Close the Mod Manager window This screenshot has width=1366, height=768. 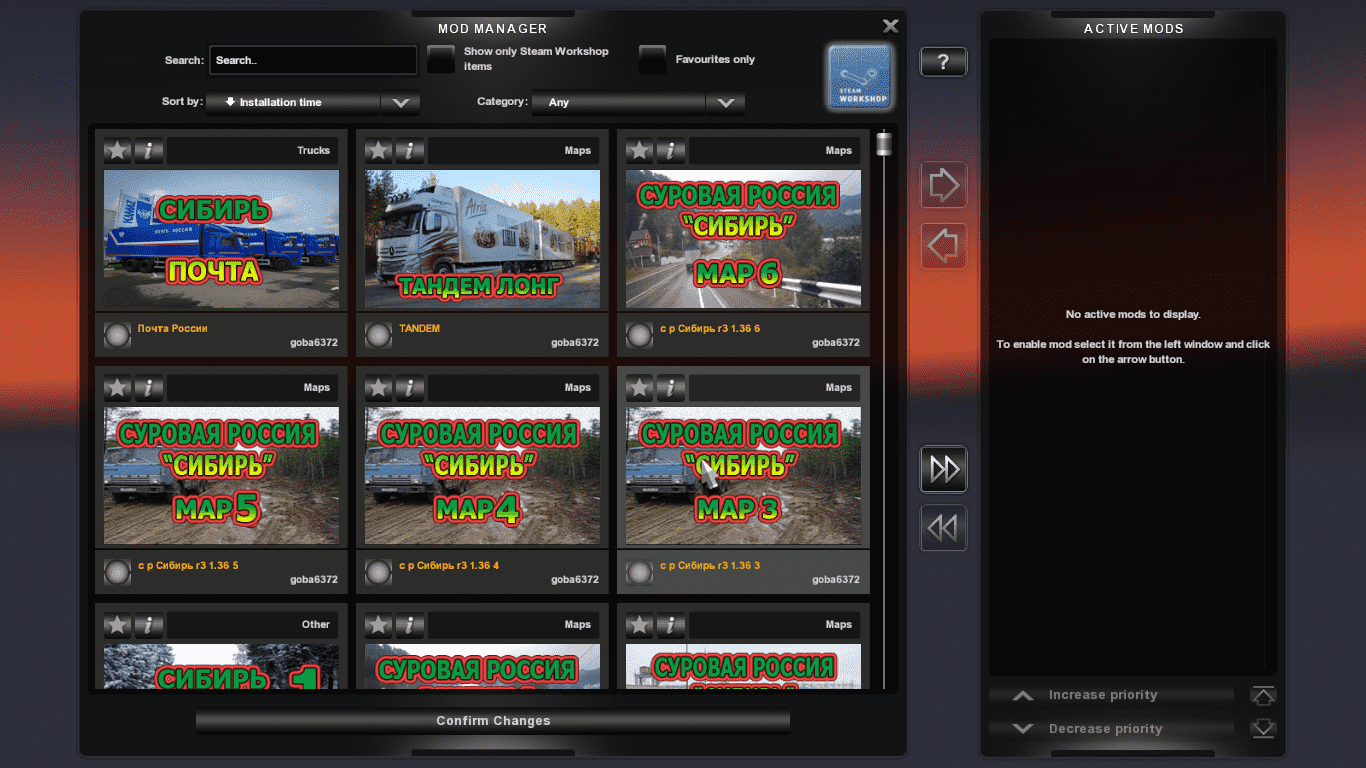(x=890, y=26)
